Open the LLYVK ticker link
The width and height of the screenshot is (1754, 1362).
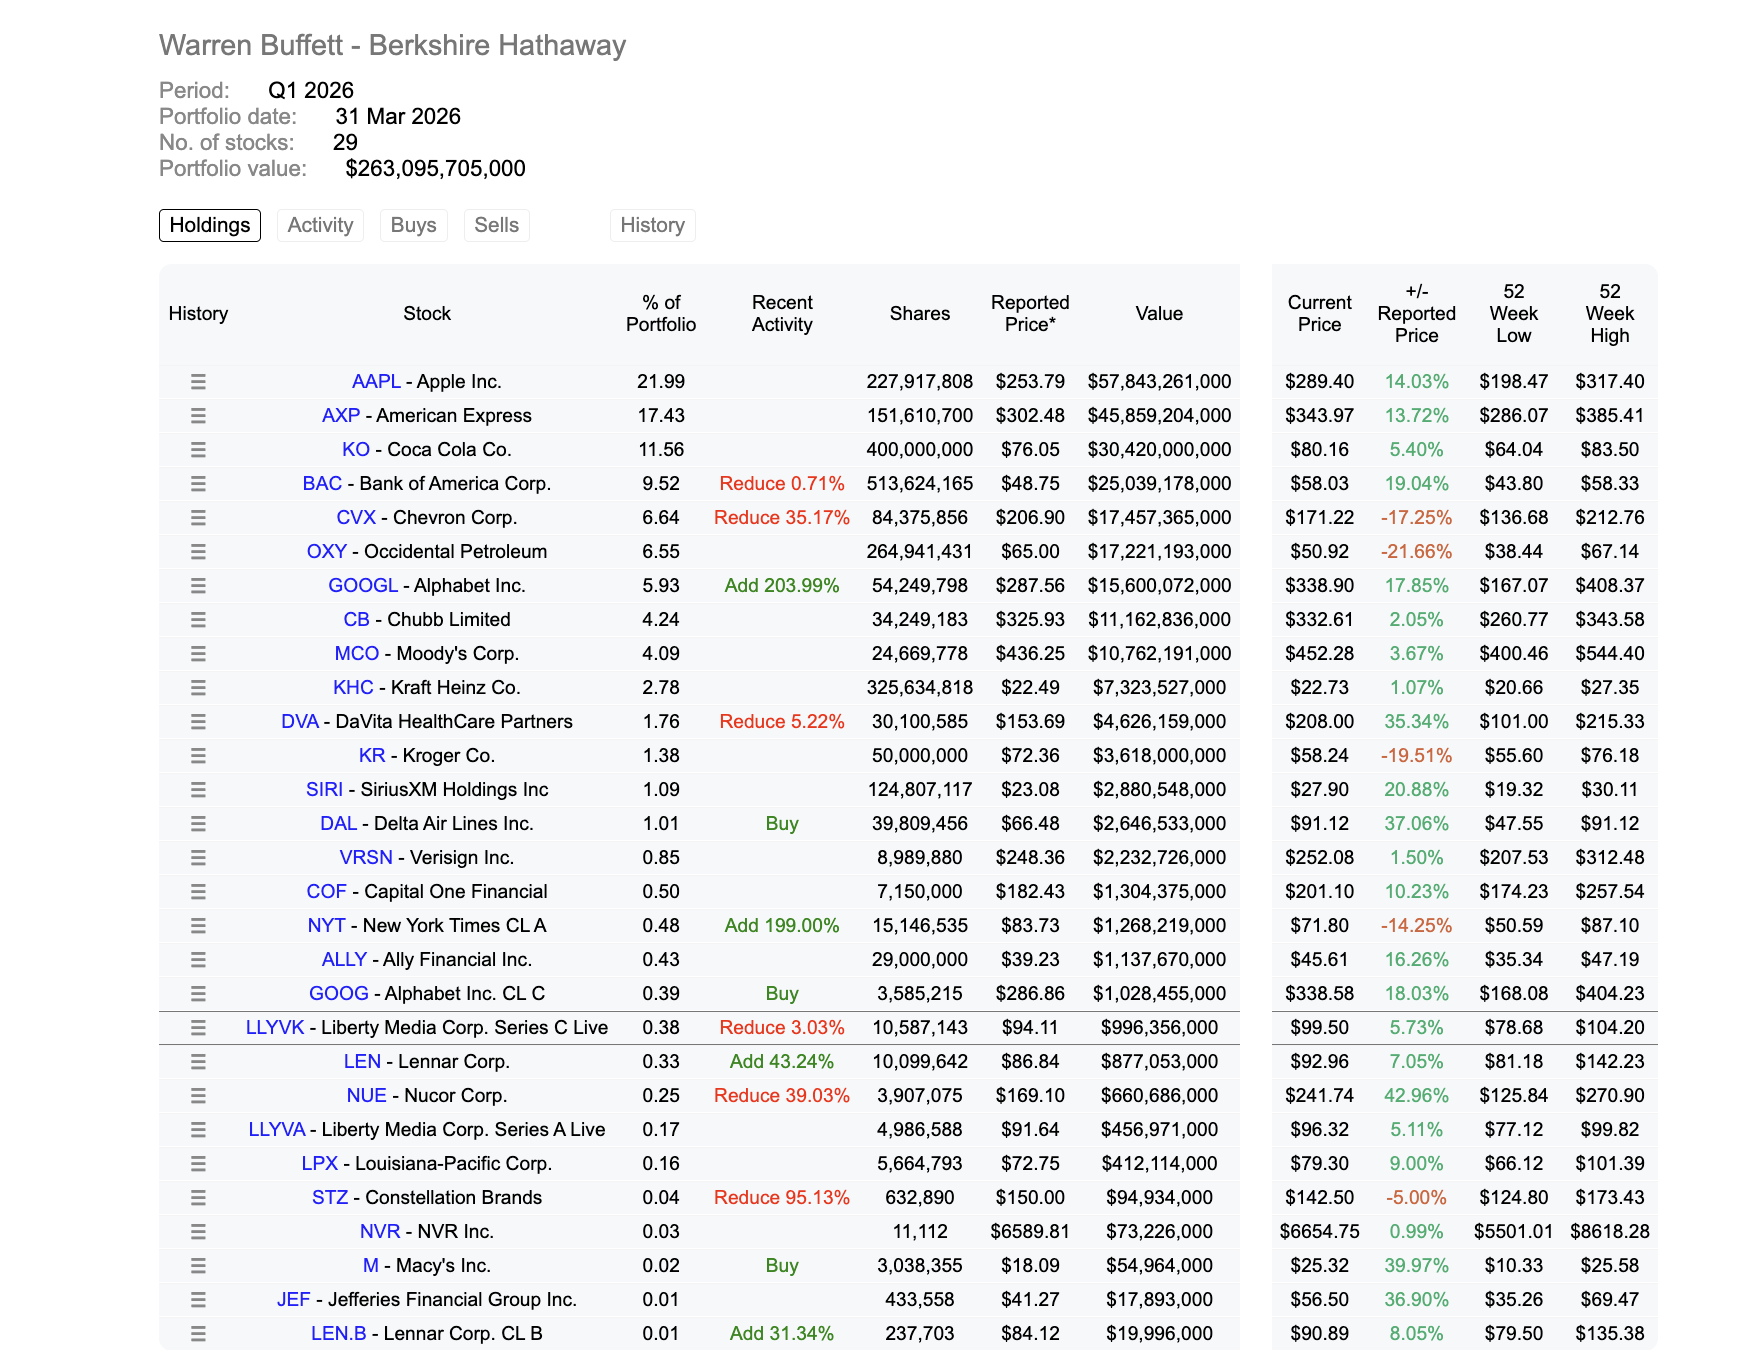[275, 1027]
